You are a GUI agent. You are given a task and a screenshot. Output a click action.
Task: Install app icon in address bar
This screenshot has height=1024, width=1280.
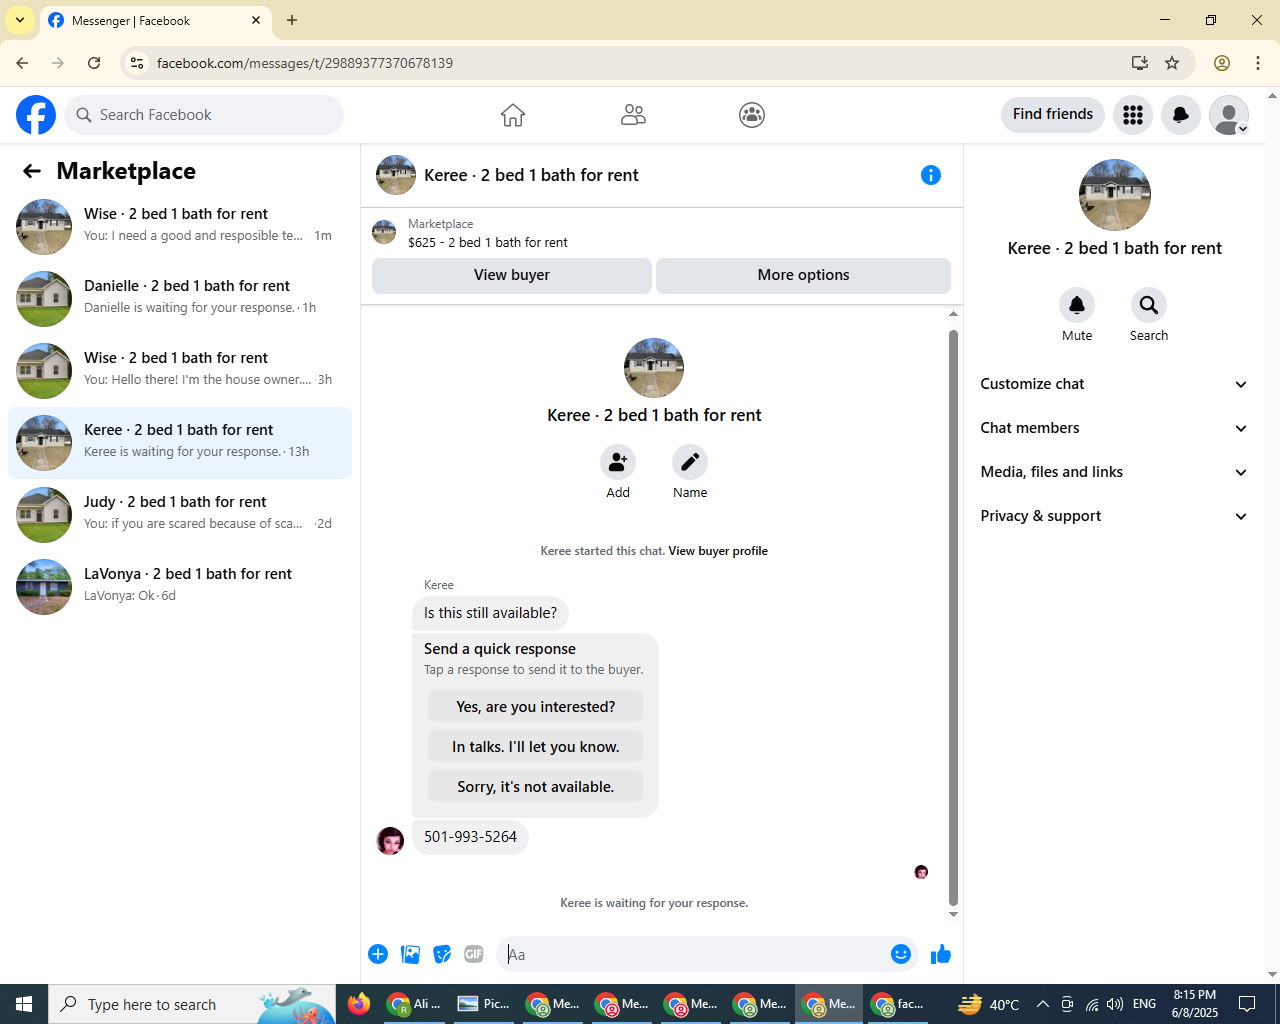[x=1140, y=63]
